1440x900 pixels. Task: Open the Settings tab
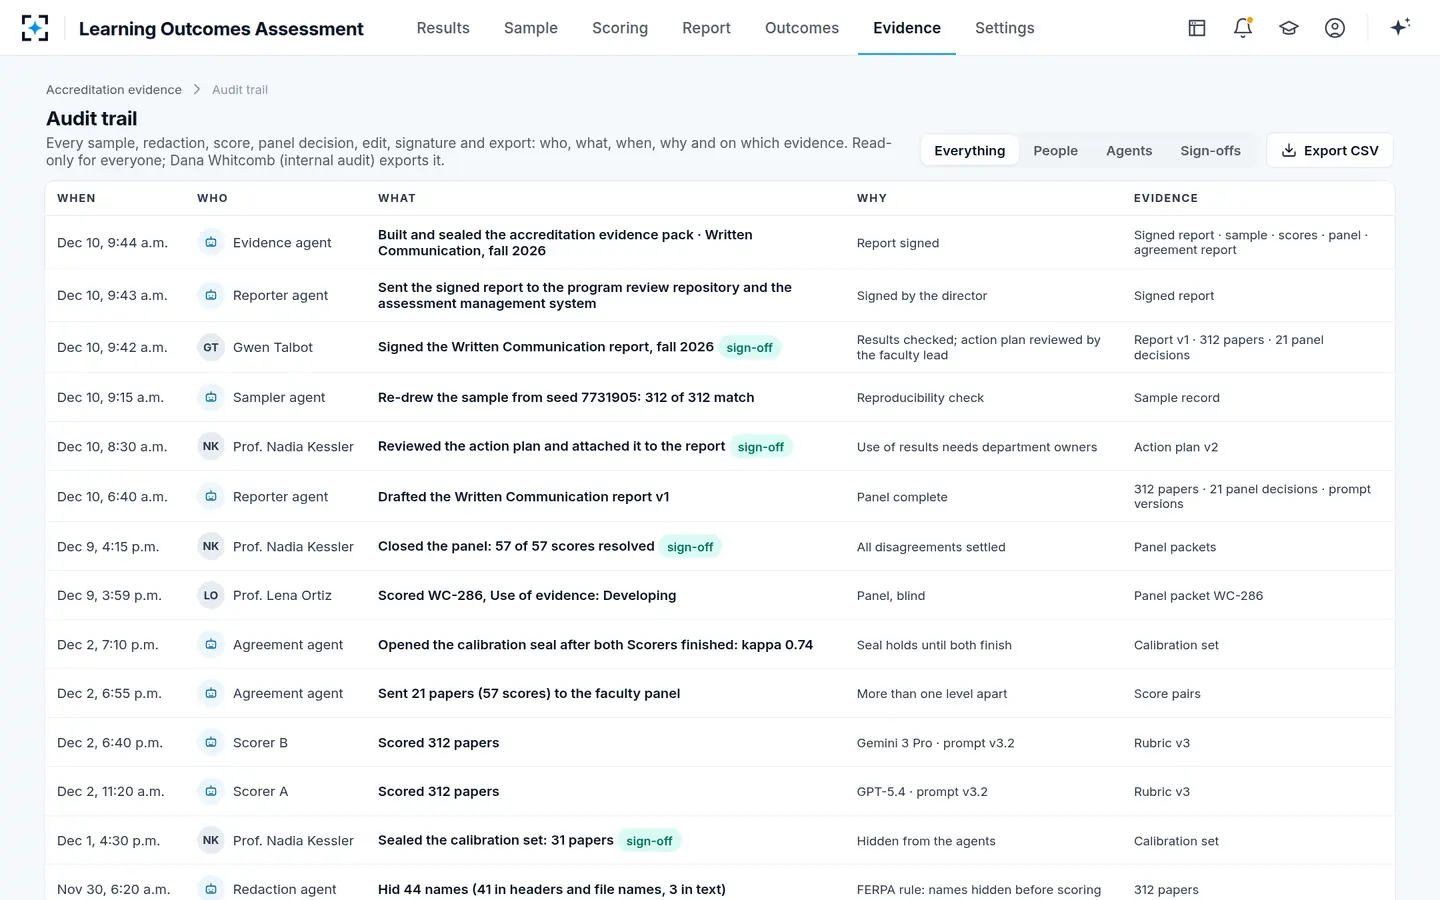(1005, 28)
